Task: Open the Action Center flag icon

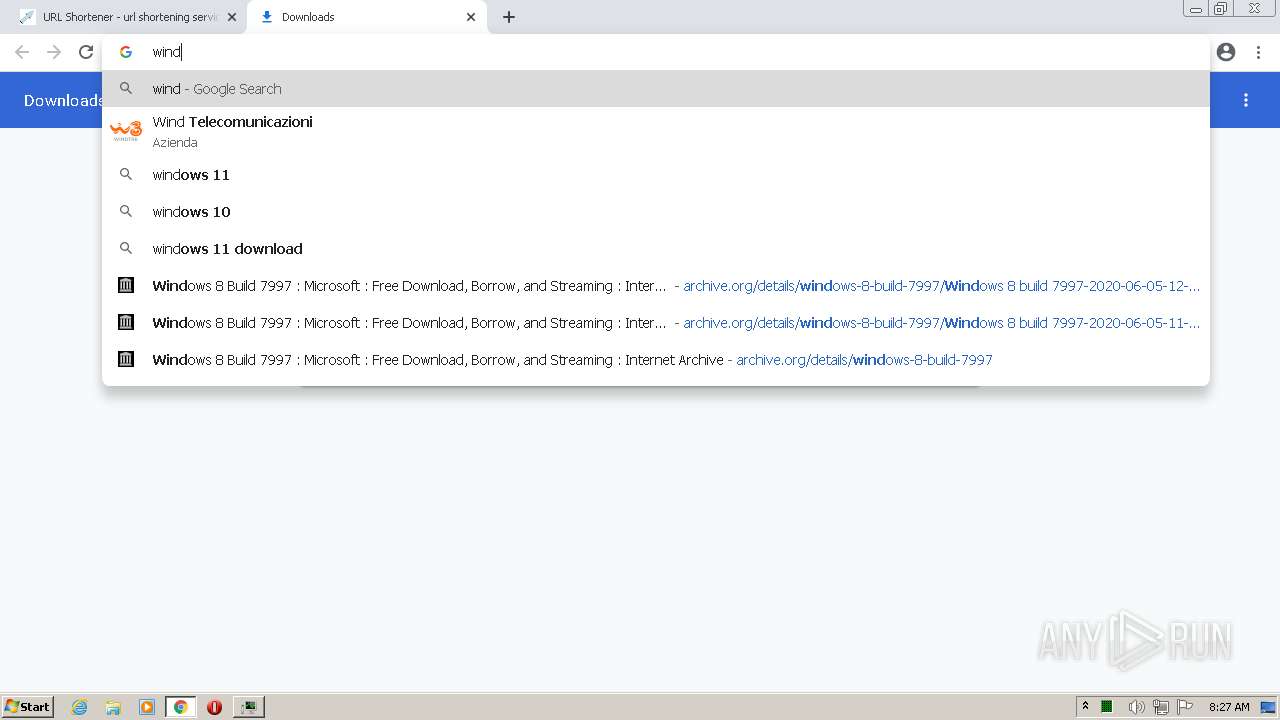Action: (x=1185, y=707)
